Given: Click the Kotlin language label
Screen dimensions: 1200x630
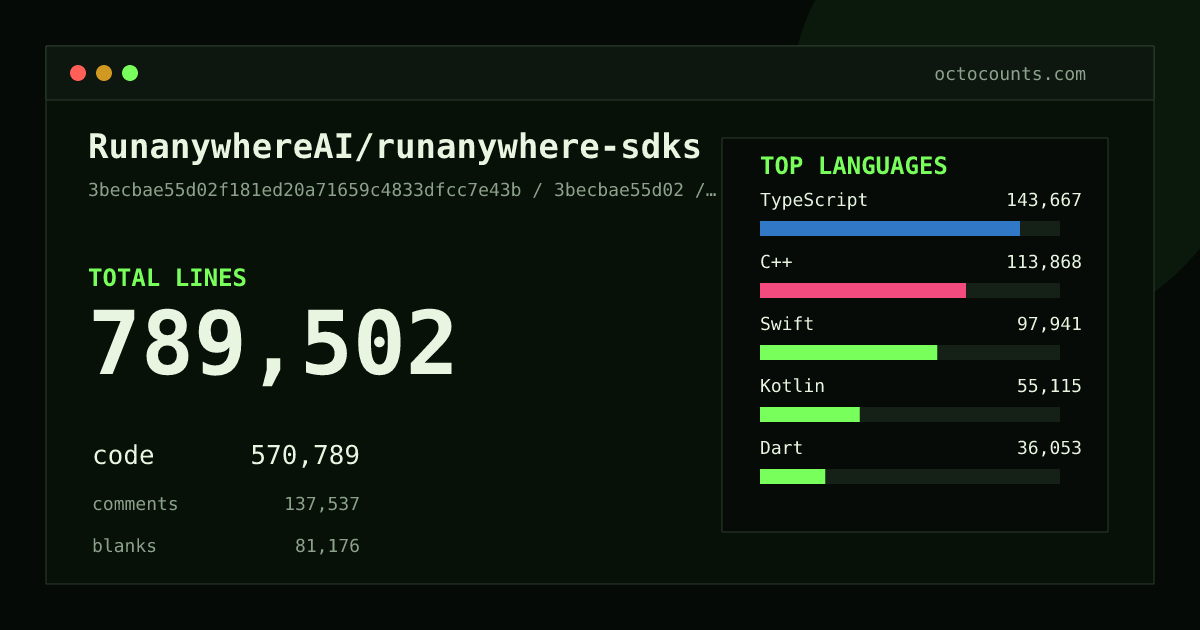Looking at the screenshot, I should [792, 386].
